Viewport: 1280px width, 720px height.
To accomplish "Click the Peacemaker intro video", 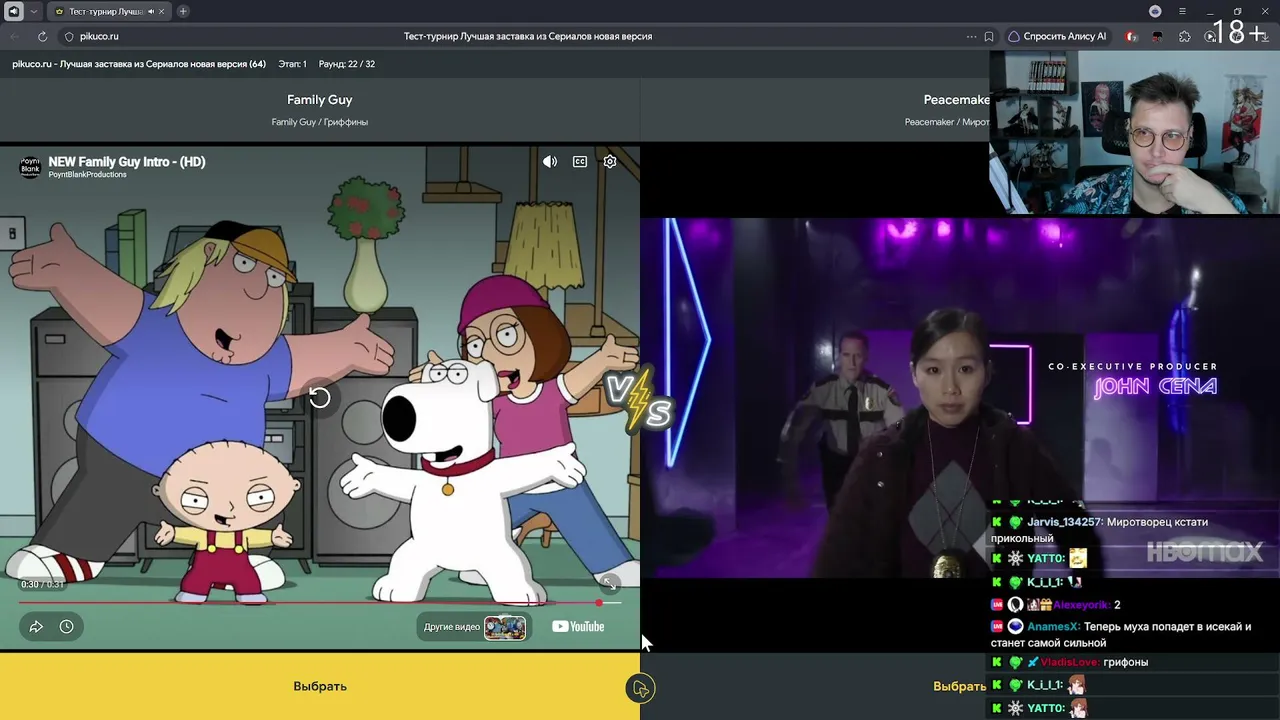I will click(x=960, y=398).
